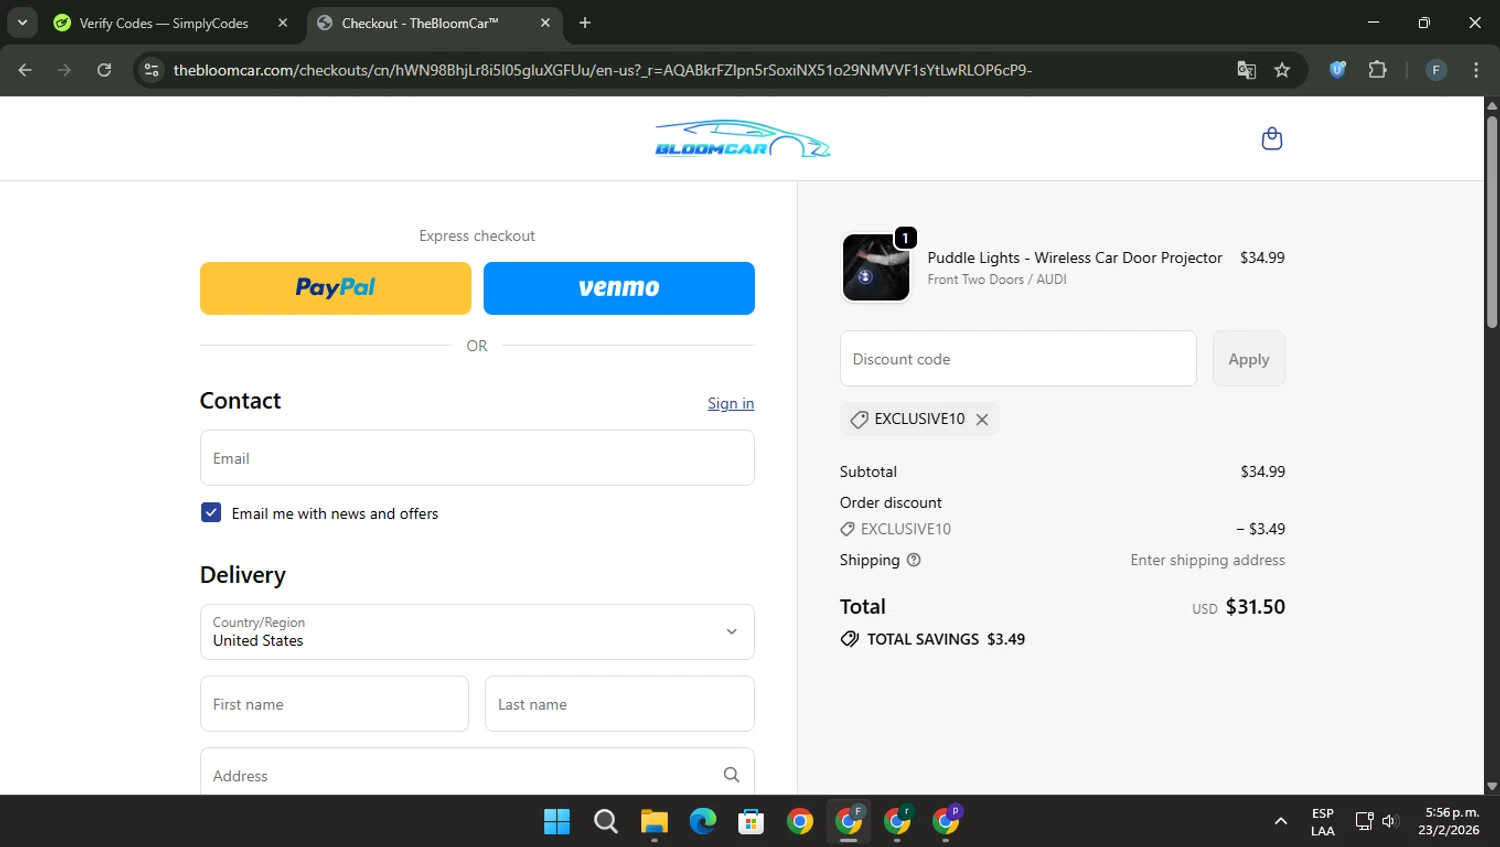Open the clock and date panel
Screen dimensions: 1500x847
pyautogui.click(x=1450, y=822)
